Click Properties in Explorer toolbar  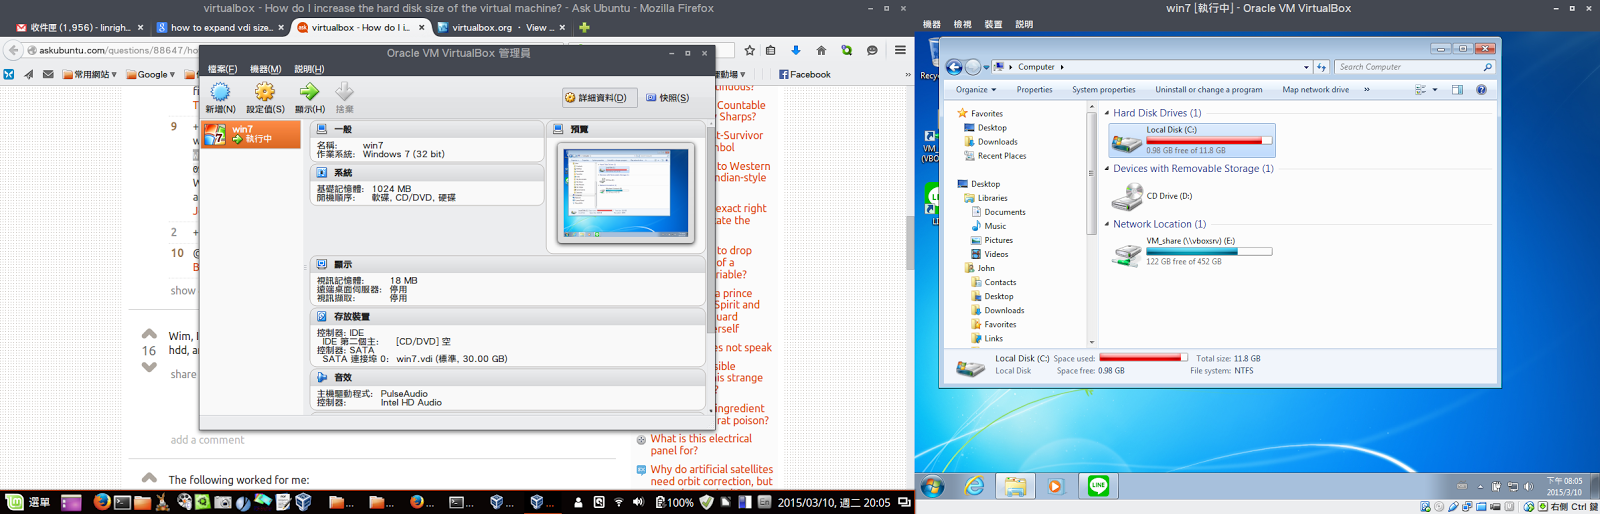coord(1034,89)
